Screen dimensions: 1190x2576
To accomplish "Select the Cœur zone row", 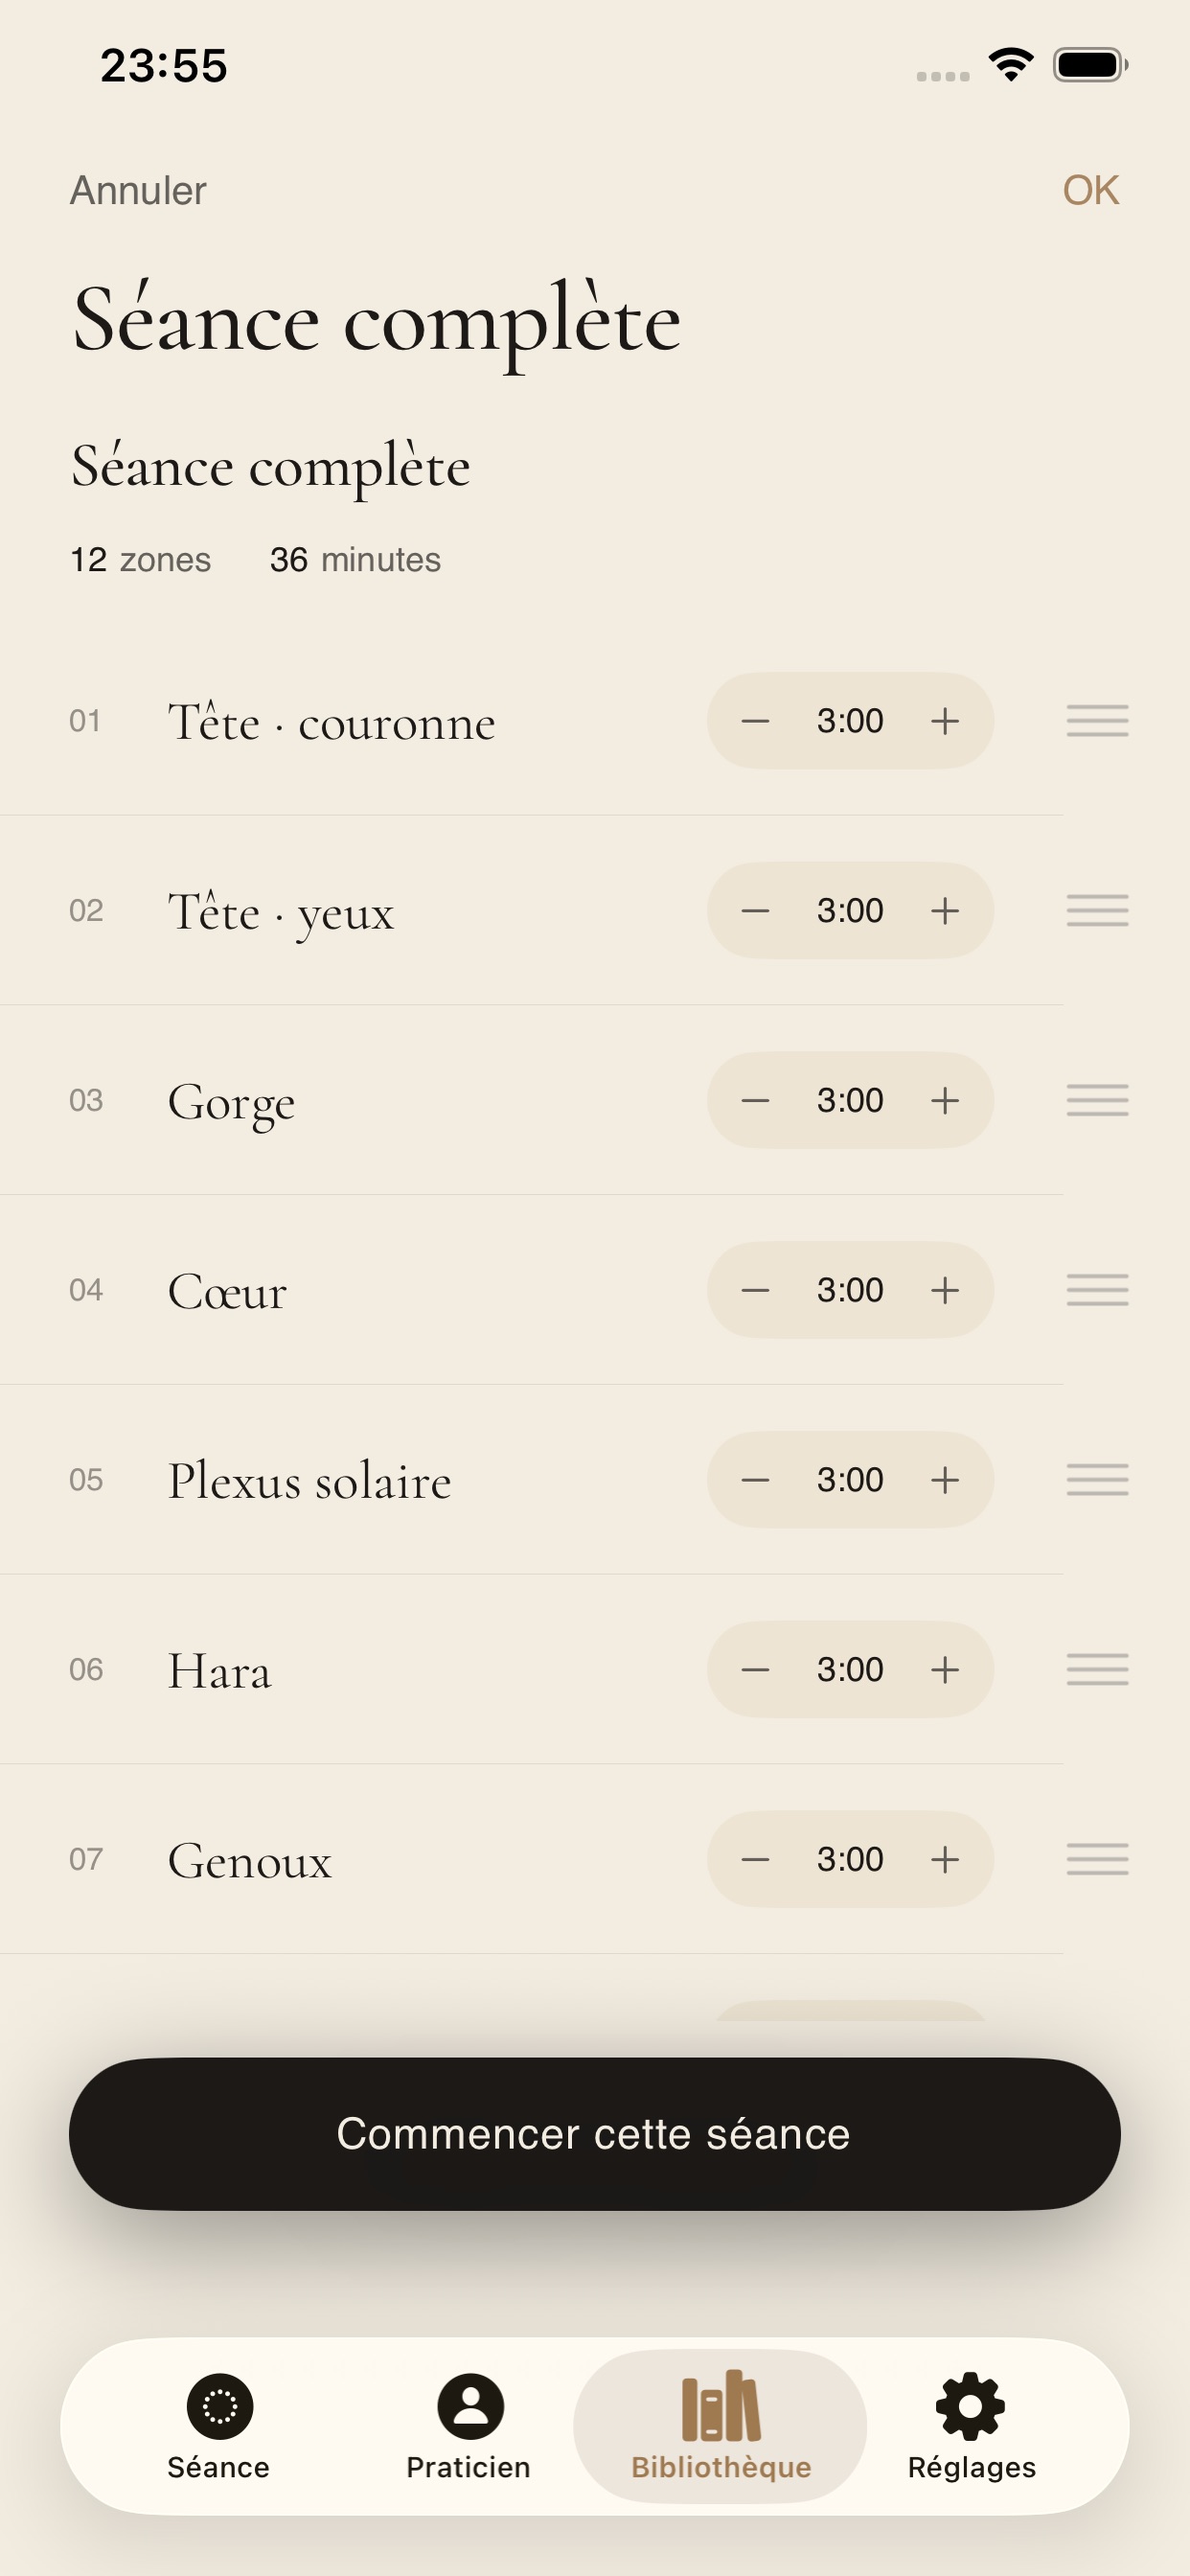I will 532,1290.
